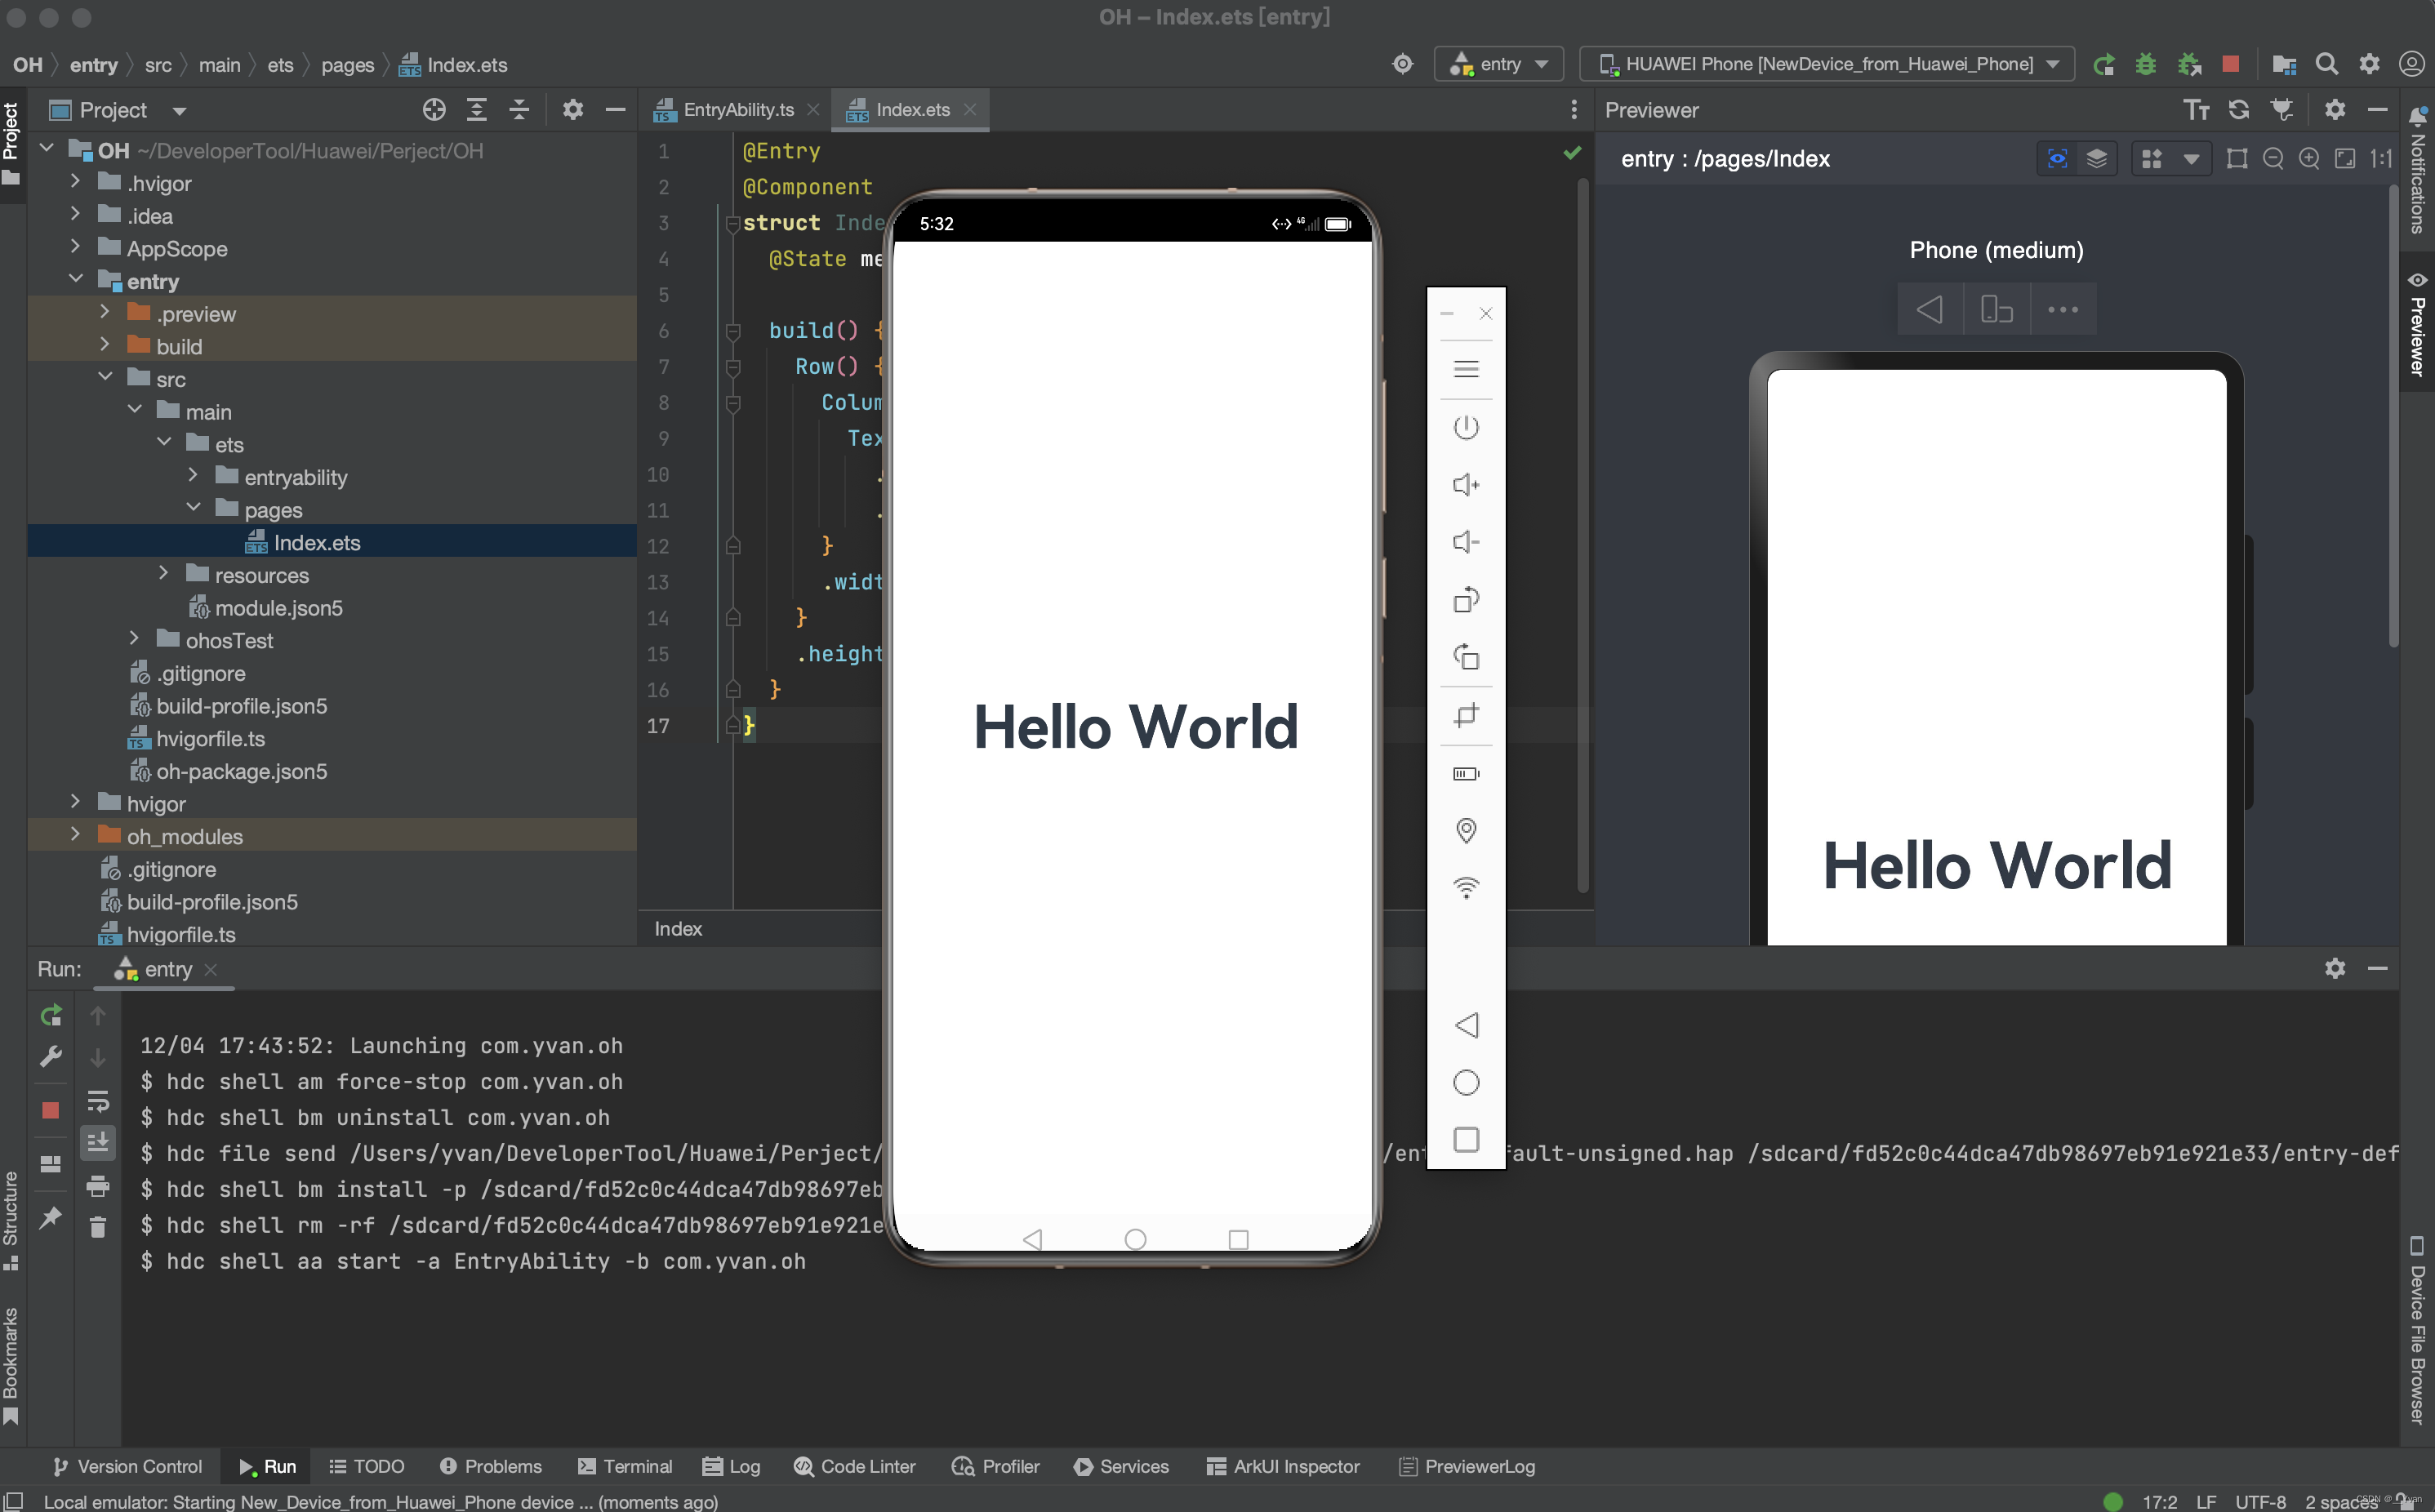This screenshot has height=1512, width=2435.
Task: Open the HUAWEI Phone device dropdown
Action: point(1826,64)
